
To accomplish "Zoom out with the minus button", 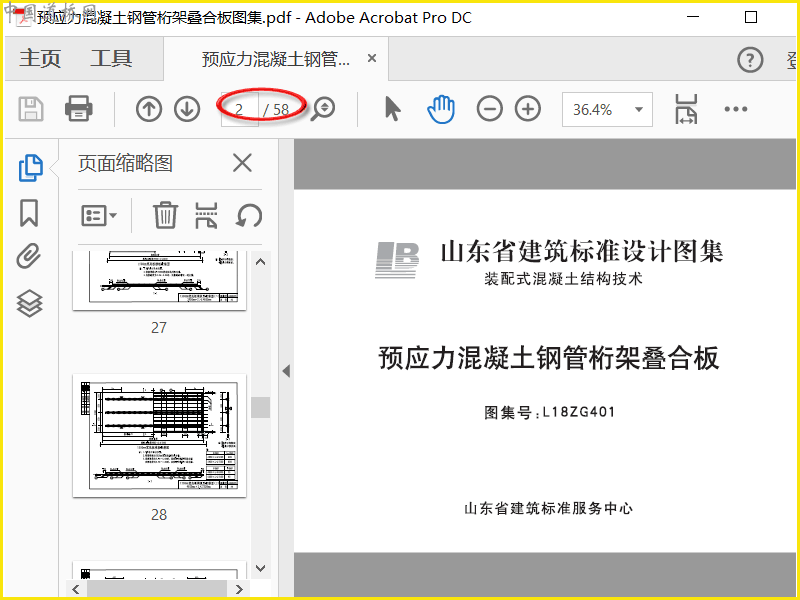I will [490, 109].
